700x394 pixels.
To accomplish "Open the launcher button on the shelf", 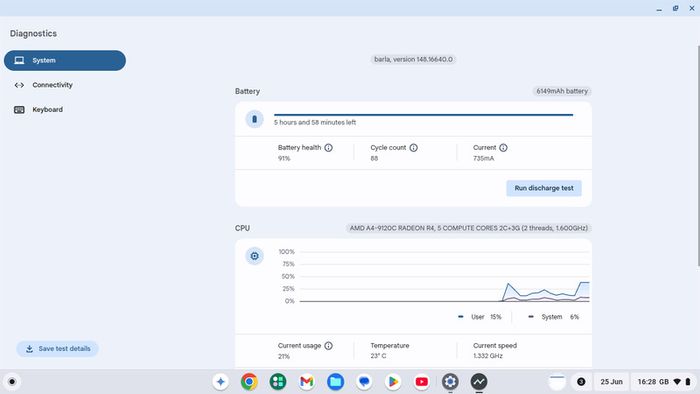I will (x=12, y=382).
